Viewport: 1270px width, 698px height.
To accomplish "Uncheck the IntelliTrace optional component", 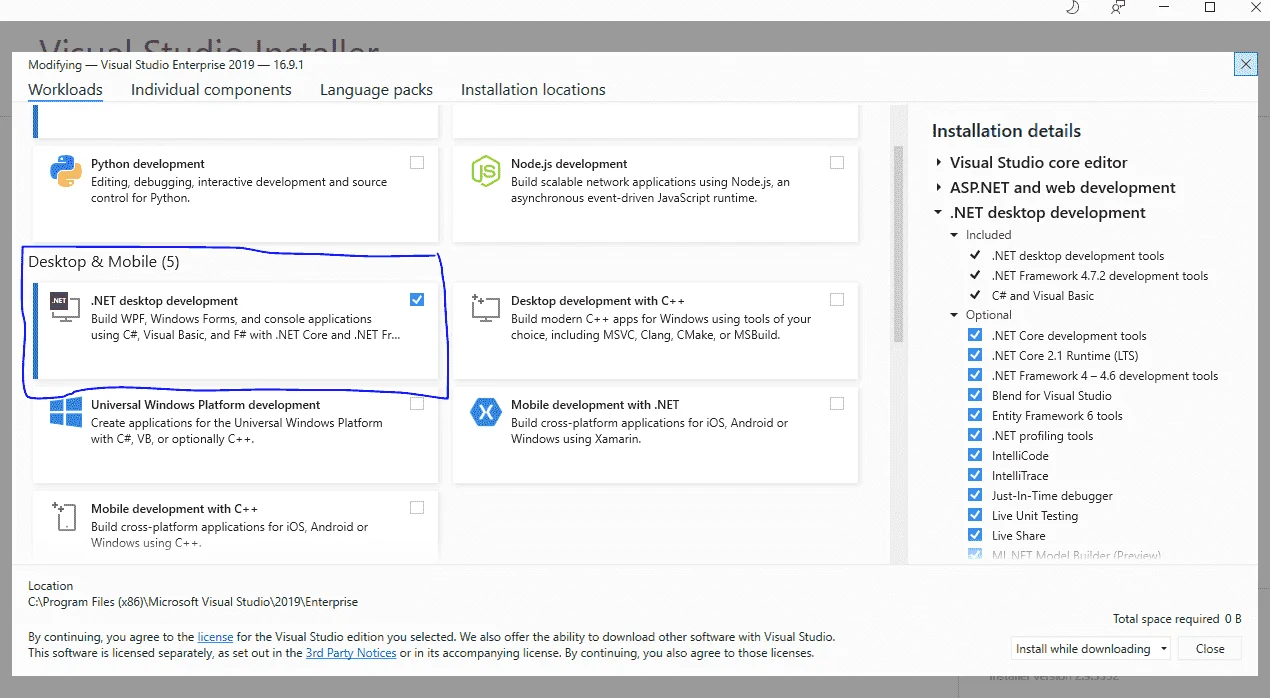I will coord(975,476).
